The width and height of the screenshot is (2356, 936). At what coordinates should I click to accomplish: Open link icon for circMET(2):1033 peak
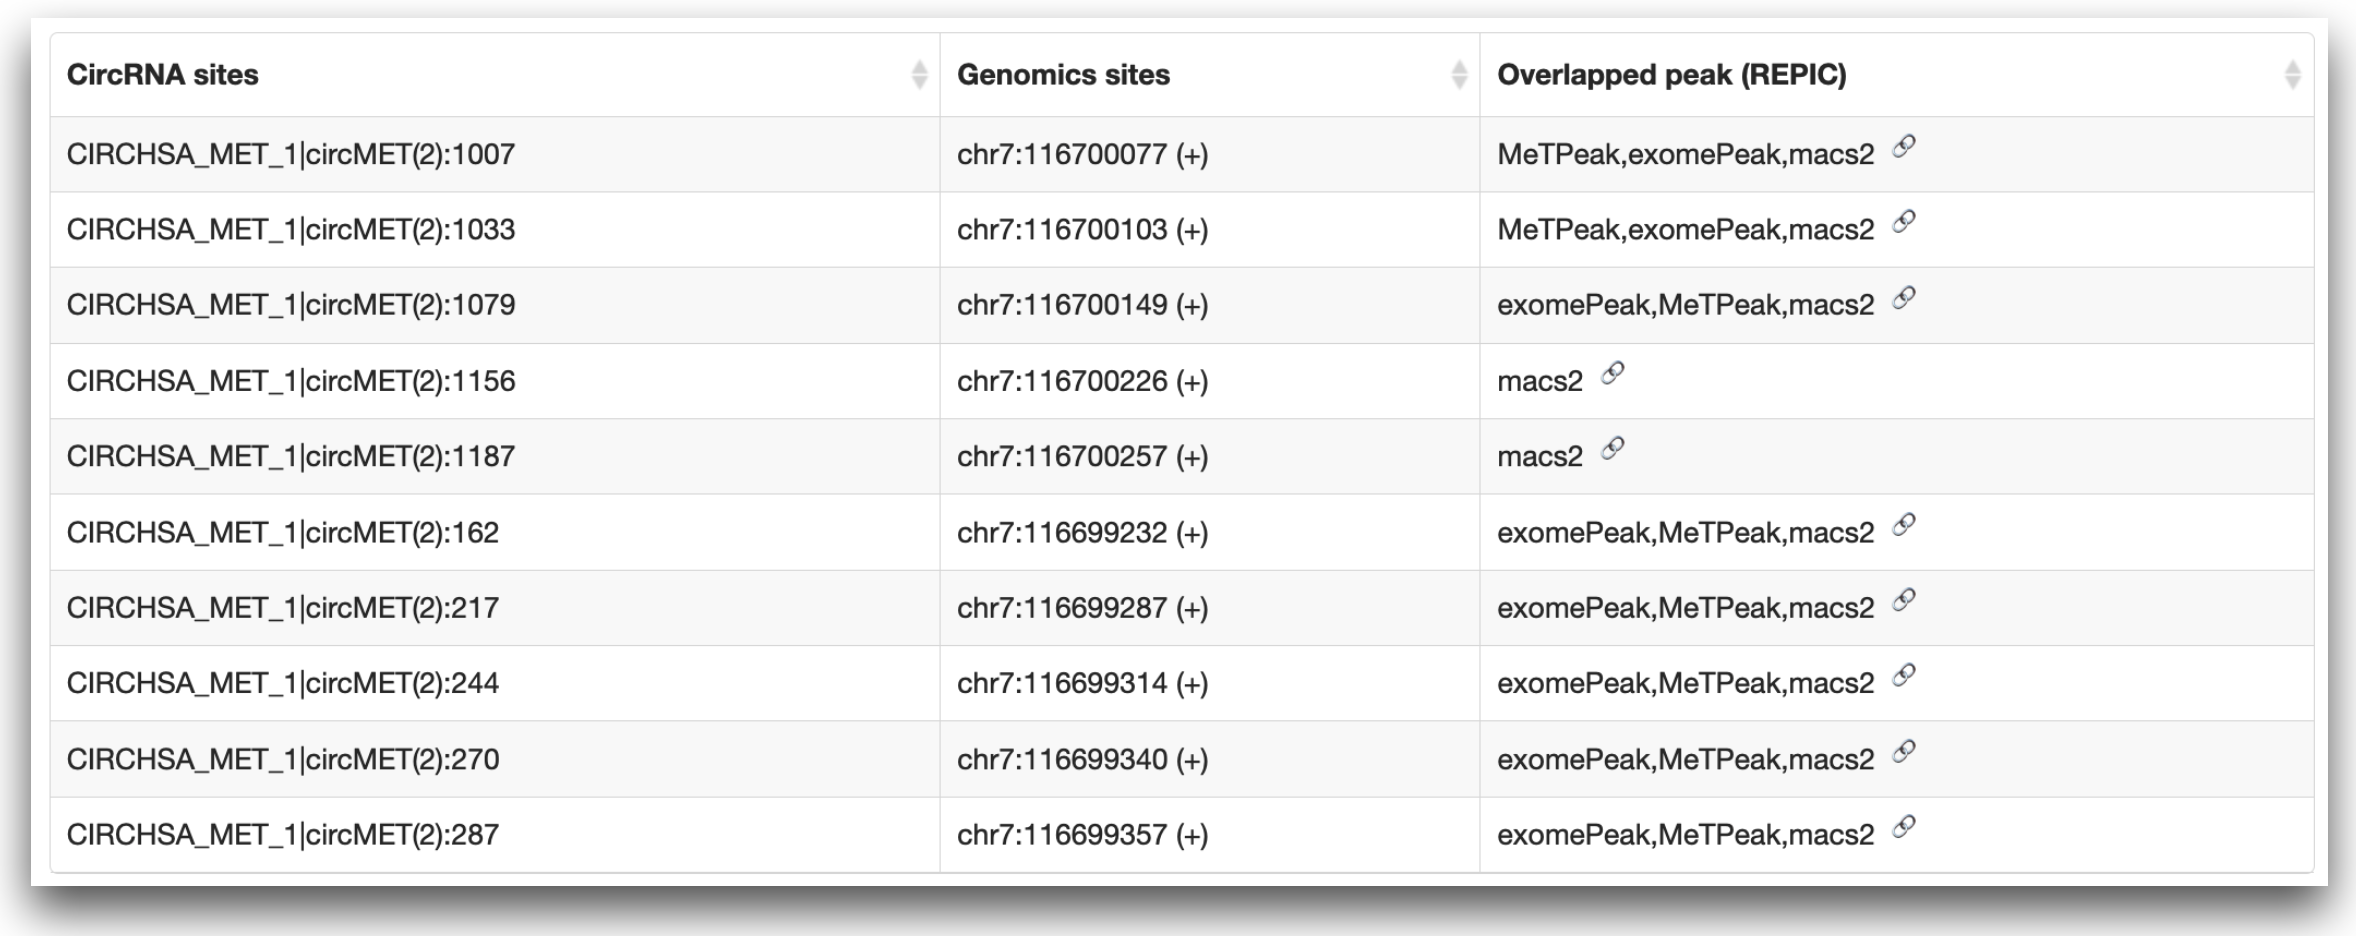1904,221
